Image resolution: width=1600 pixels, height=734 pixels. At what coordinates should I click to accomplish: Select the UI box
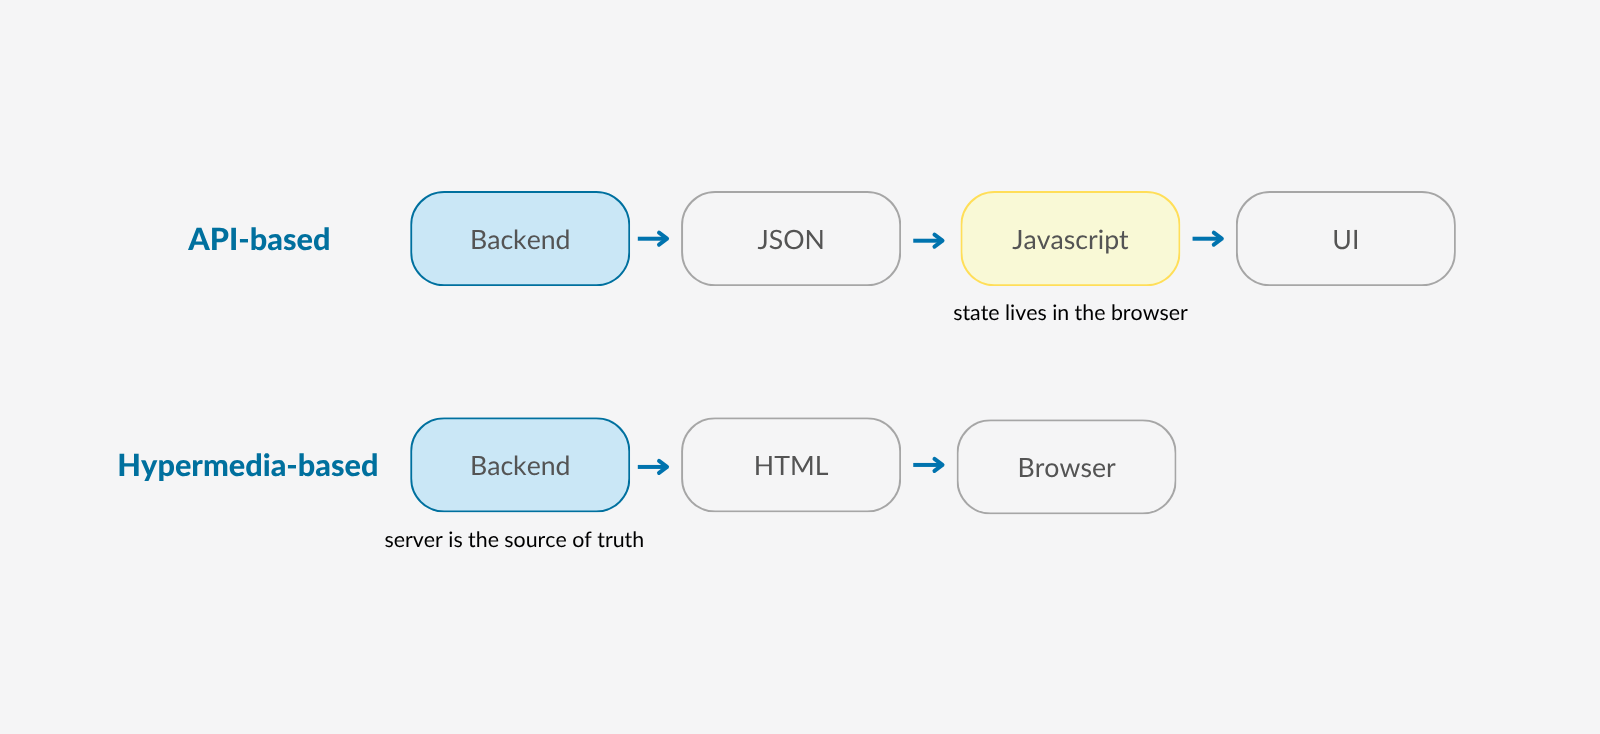pos(1346,239)
